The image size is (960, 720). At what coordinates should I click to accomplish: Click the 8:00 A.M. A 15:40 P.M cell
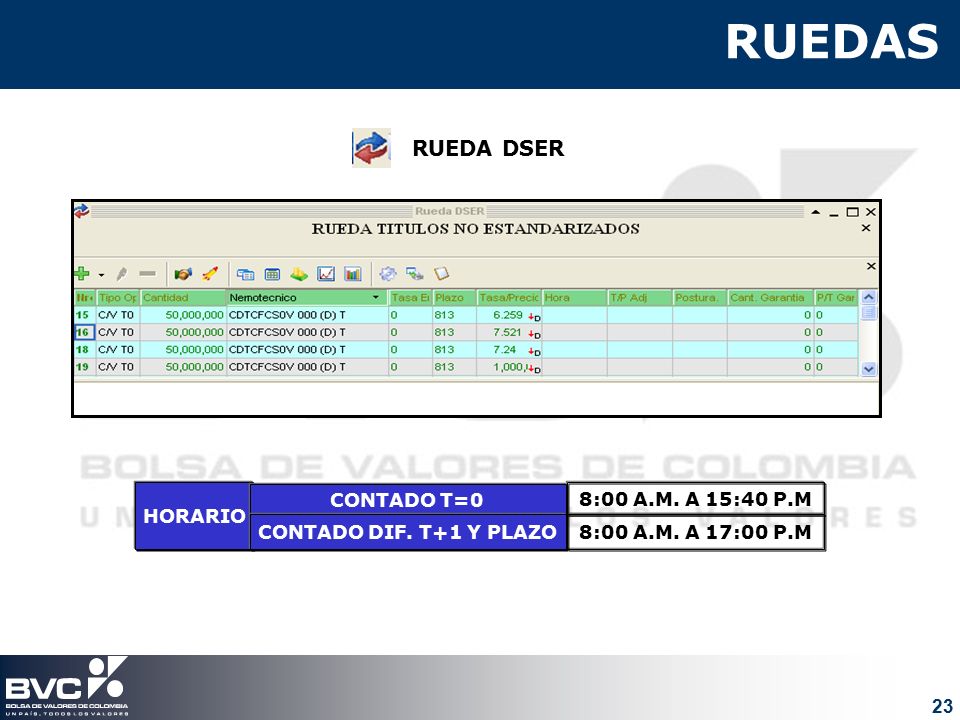coord(696,499)
